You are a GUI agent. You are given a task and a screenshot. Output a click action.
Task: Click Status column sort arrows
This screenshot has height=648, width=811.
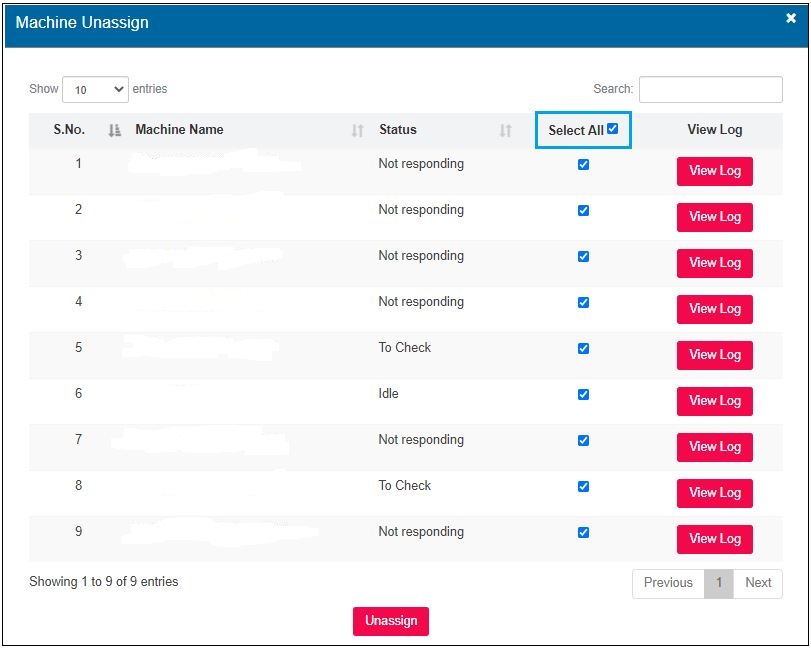tap(505, 130)
